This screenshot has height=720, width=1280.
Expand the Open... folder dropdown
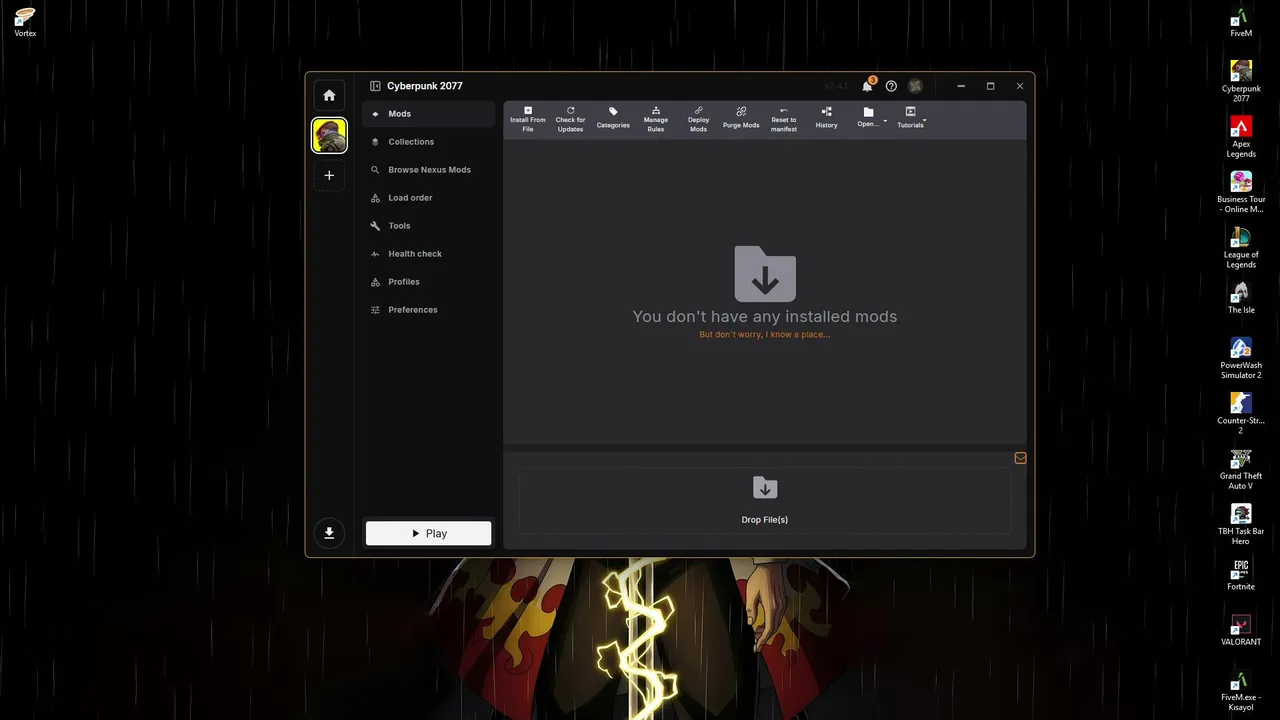(x=871, y=119)
